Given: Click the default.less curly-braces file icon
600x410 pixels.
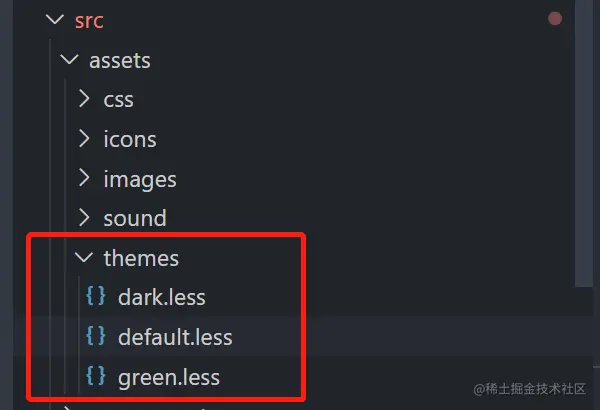Looking at the screenshot, I should (96, 336).
